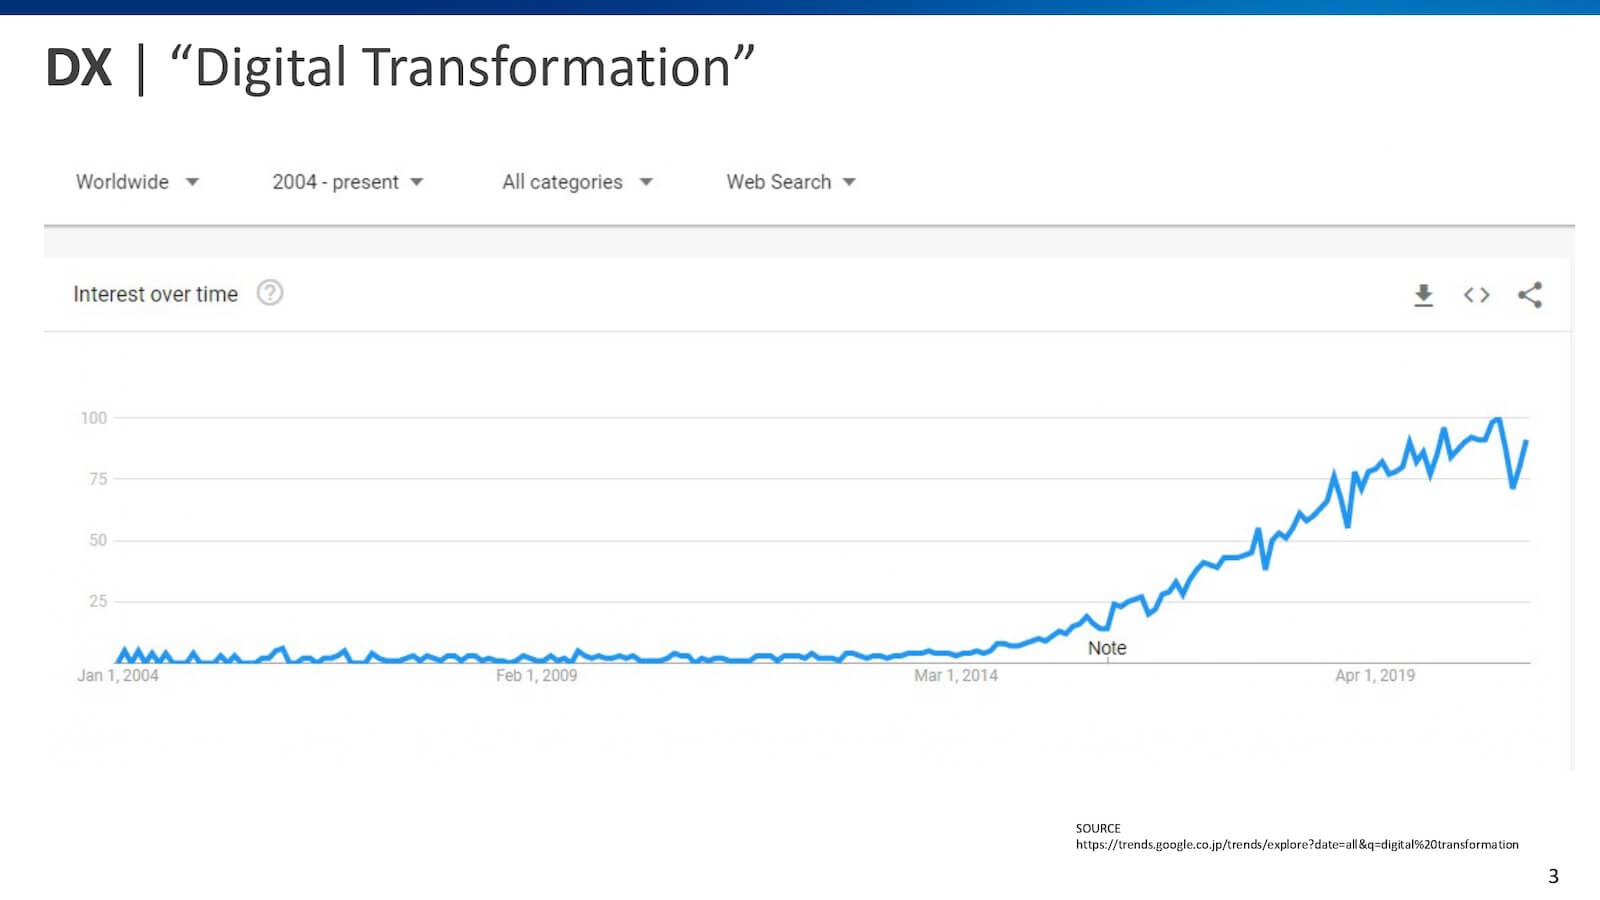Image resolution: width=1600 pixels, height=900 pixels.
Task: Open the Google Trends source URL
Action: 1295,845
